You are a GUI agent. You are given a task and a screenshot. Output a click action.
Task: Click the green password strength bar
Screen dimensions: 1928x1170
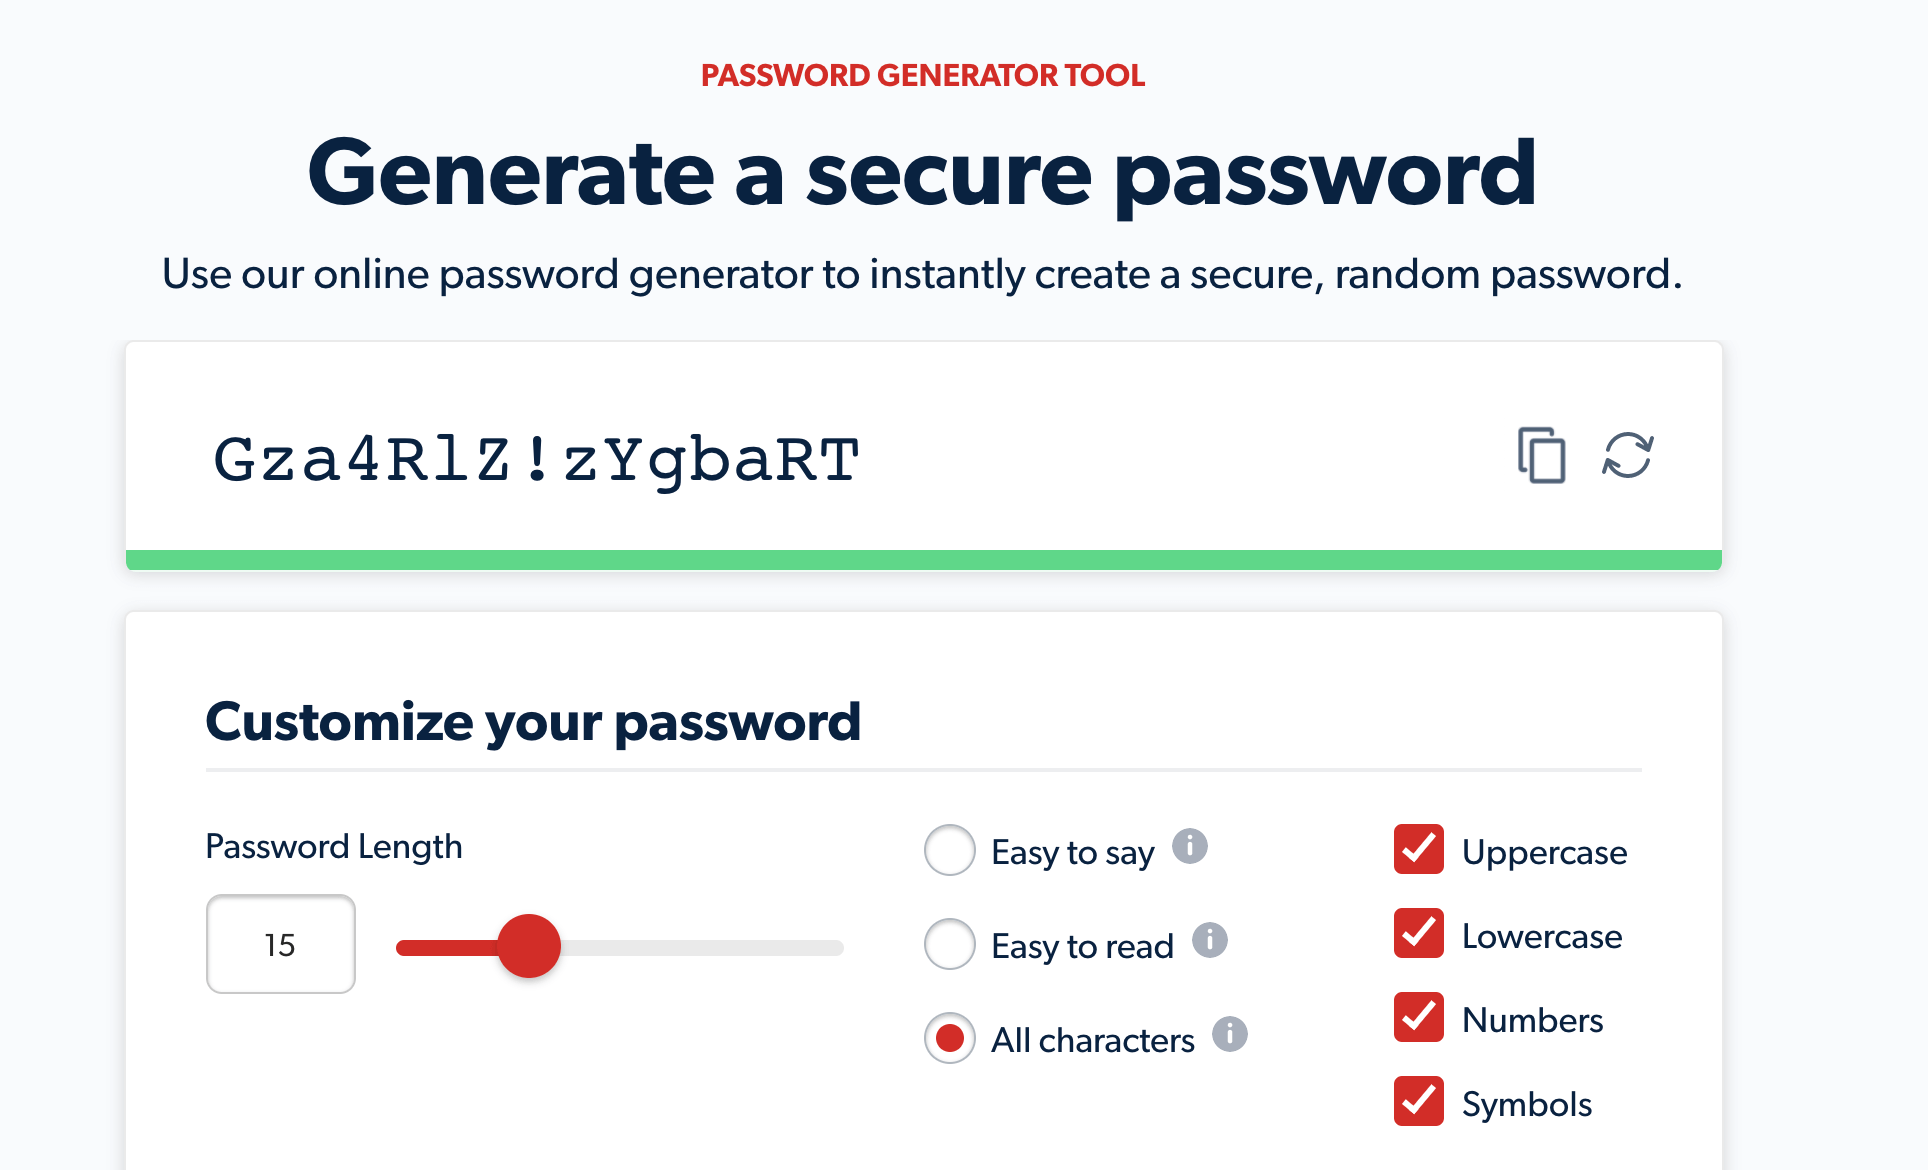click(x=923, y=560)
